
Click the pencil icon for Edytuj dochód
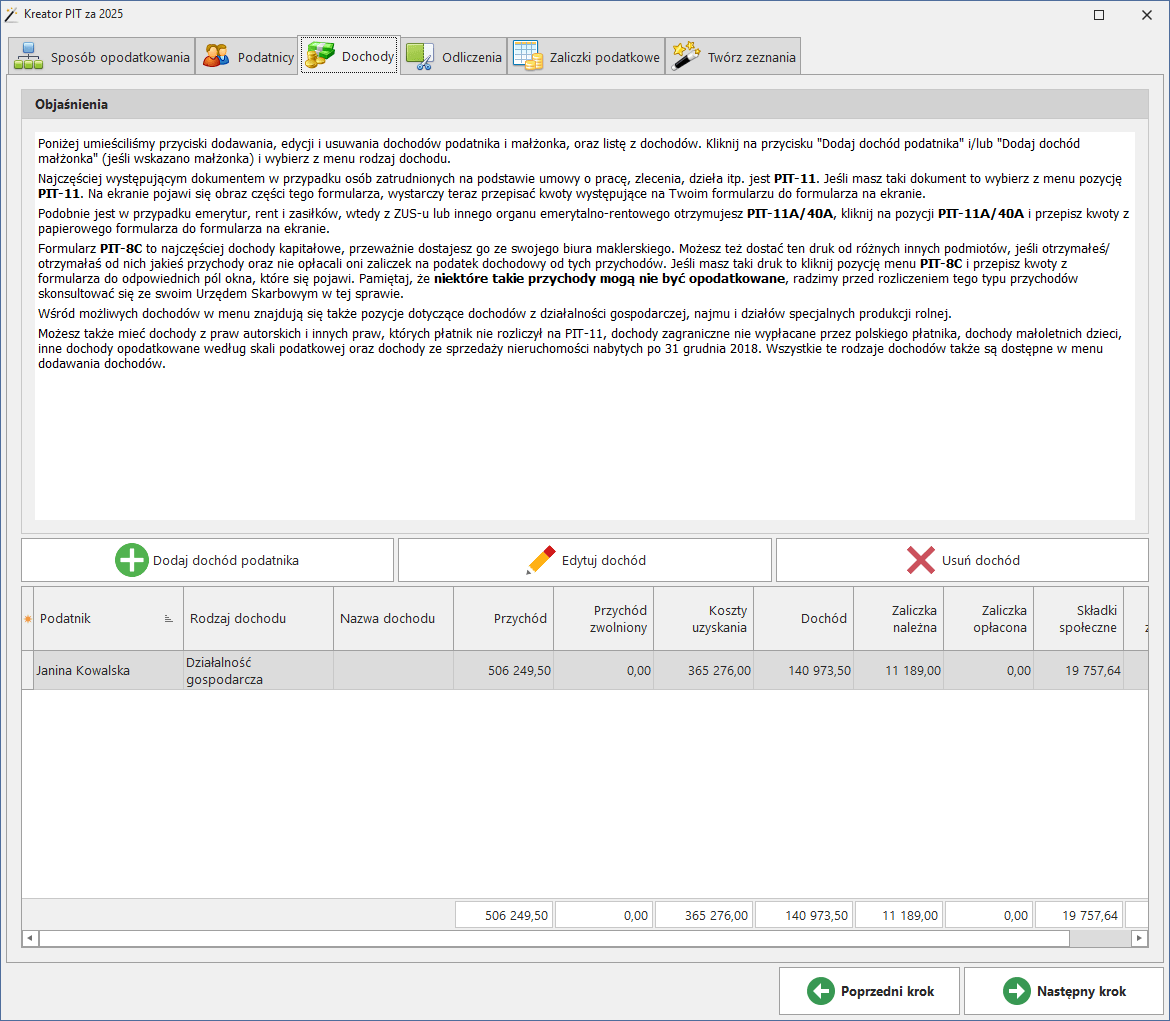[541, 560]
